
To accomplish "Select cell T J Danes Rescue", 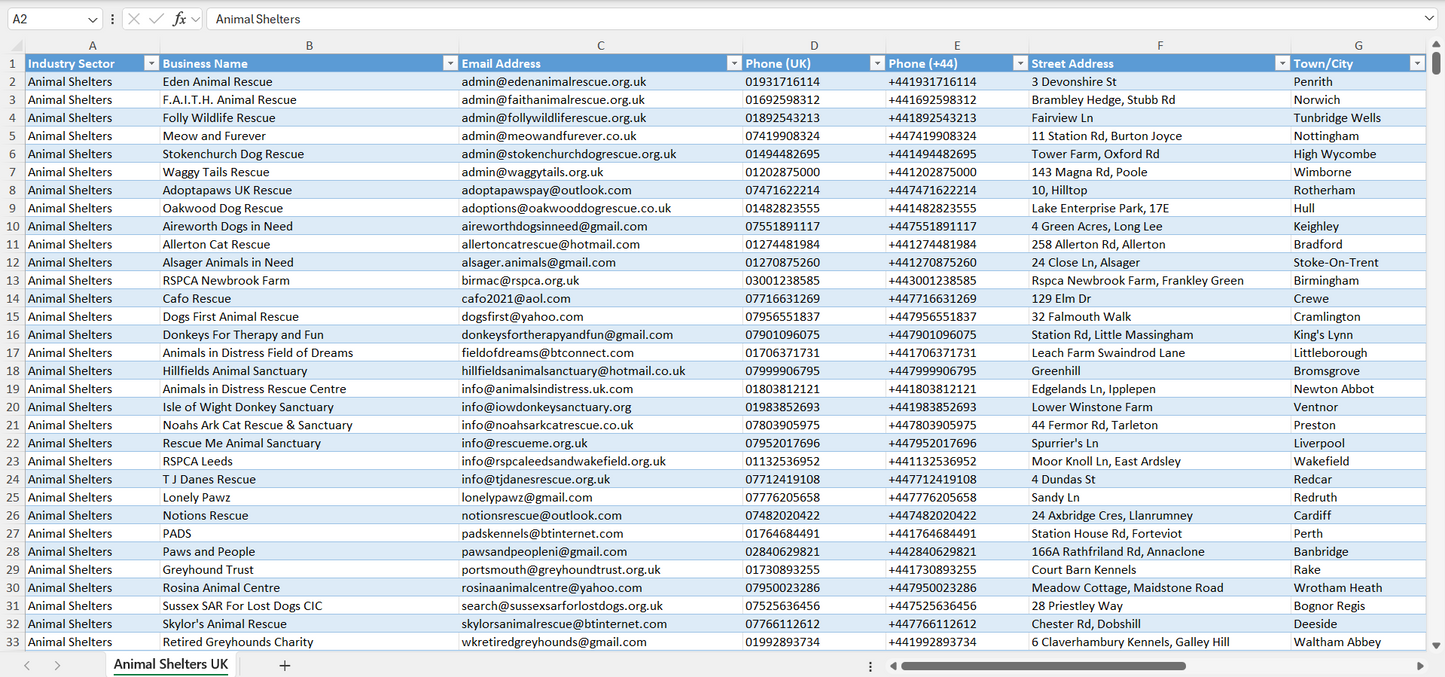I will click(309, 479).
